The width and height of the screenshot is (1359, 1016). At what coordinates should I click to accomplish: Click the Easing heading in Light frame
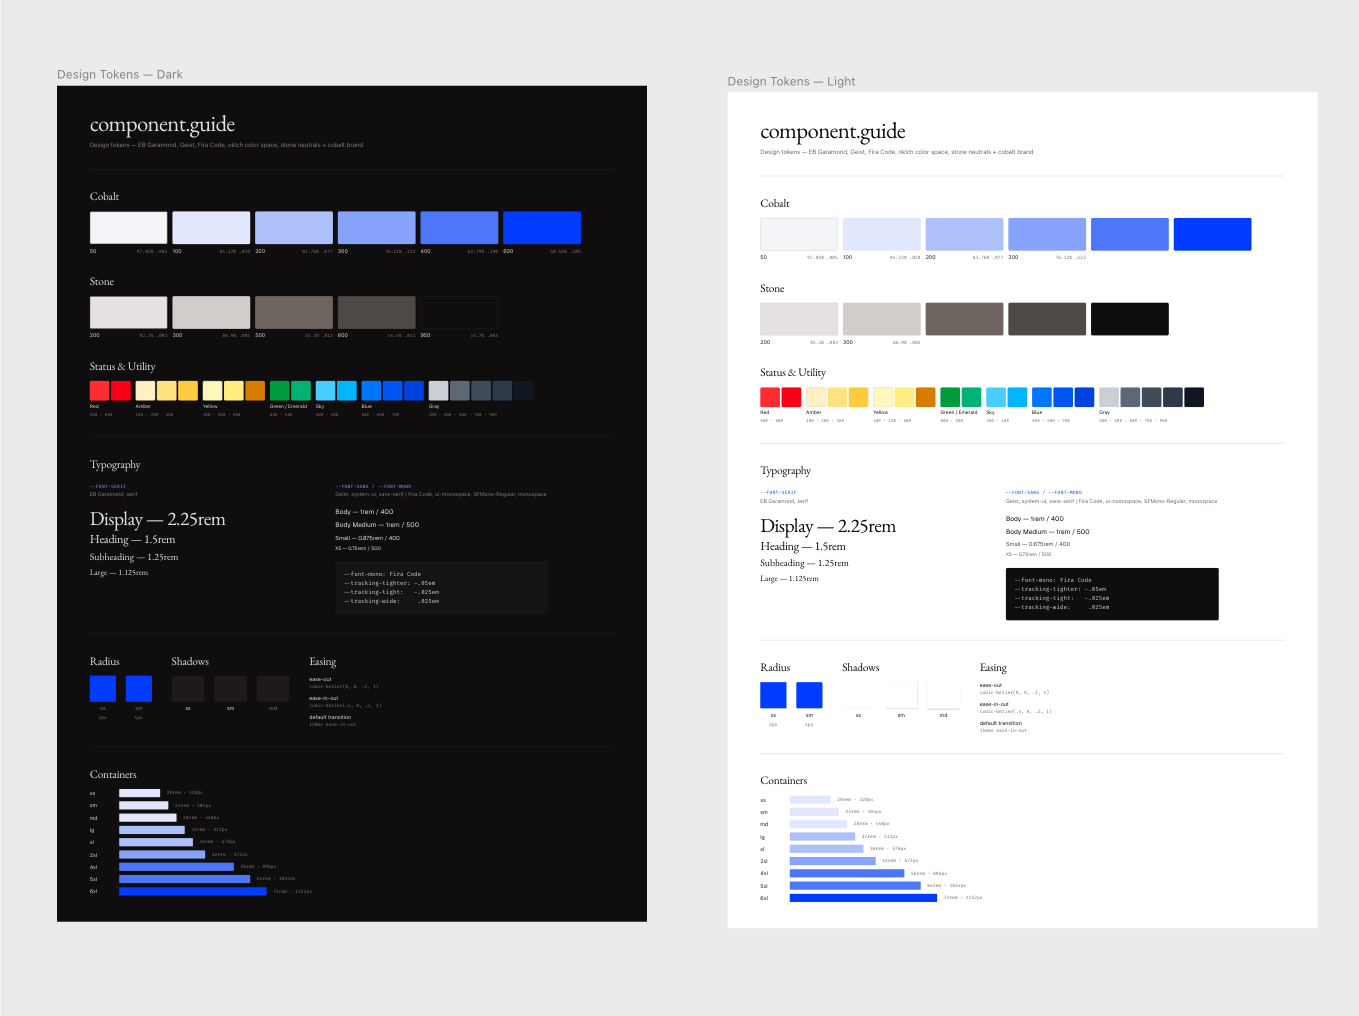pyautogui.click(x=993, y=668)
